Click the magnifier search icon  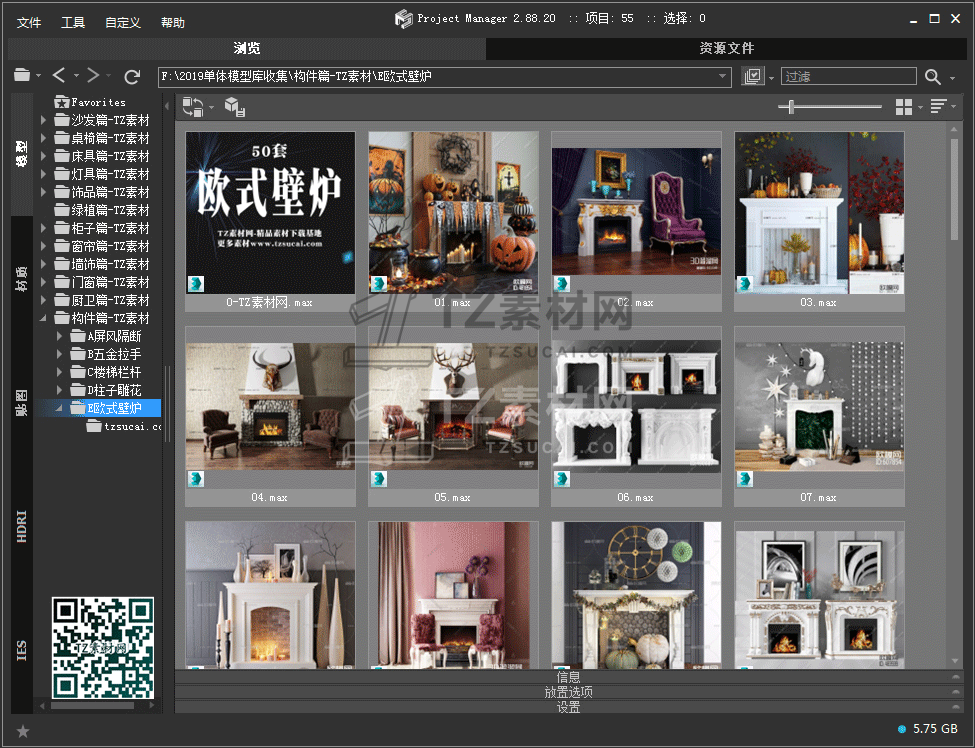[933, 77]
